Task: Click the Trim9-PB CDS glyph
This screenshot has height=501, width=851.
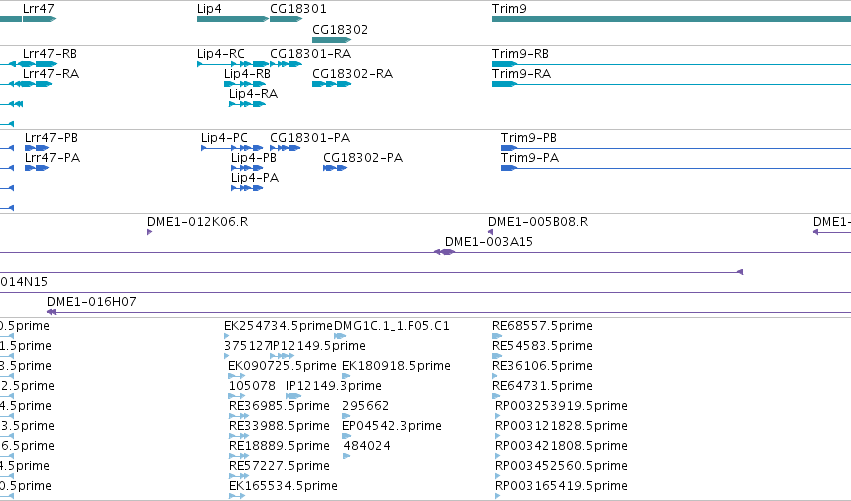Action: coord(676,148)
